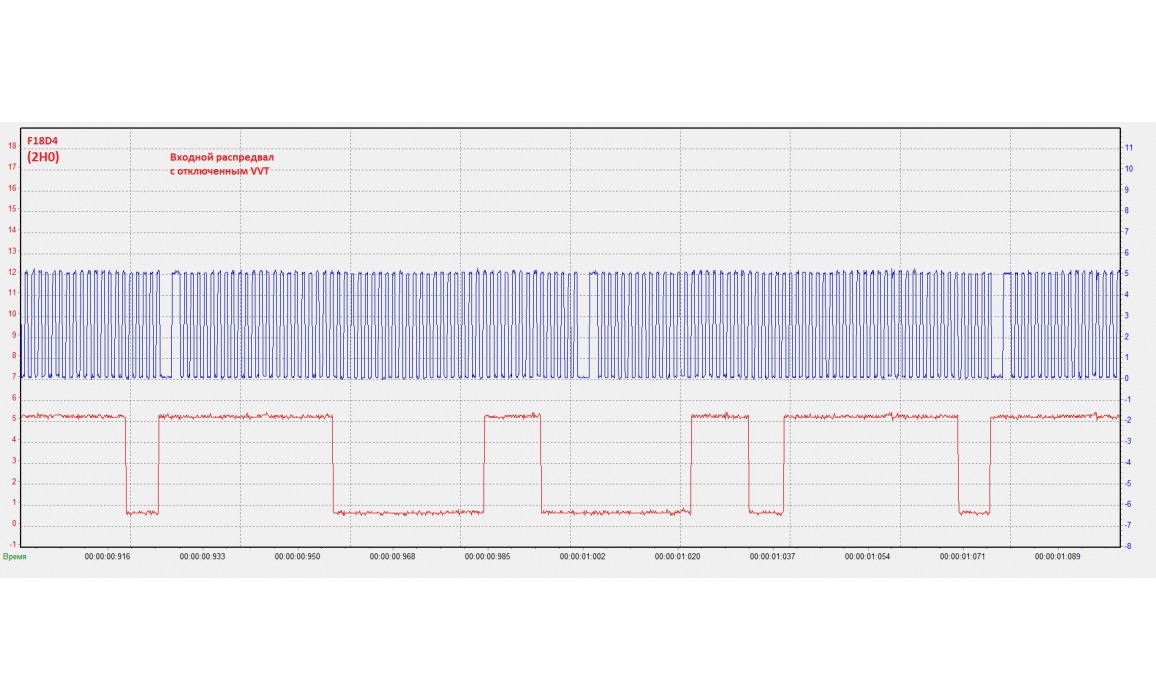
Task: Select the 00:00:00:968 time marker
Action: click(x=392, y=556)
